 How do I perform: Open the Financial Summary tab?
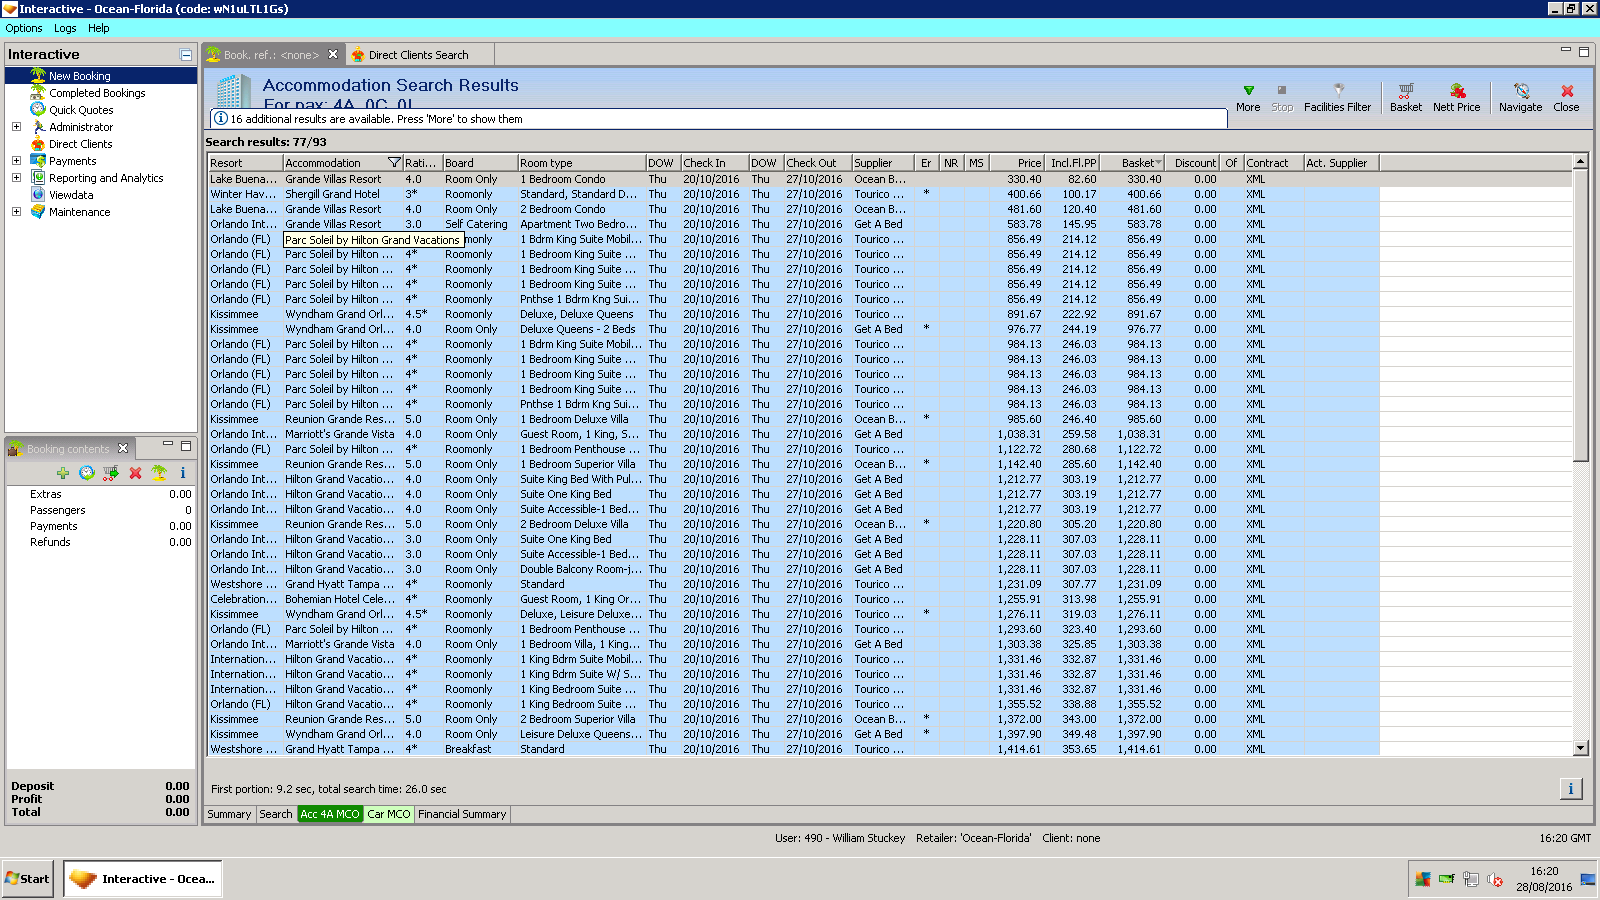(462, 814)
